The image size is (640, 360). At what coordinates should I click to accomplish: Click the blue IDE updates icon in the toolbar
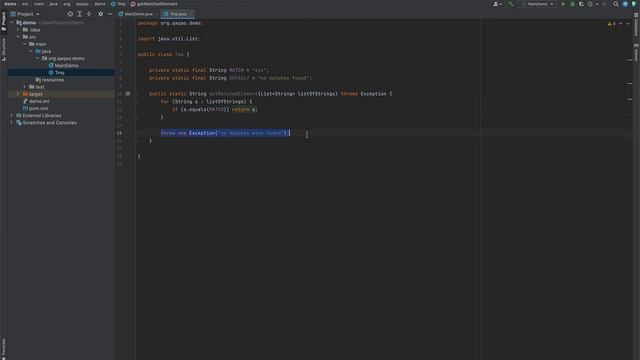625,4
